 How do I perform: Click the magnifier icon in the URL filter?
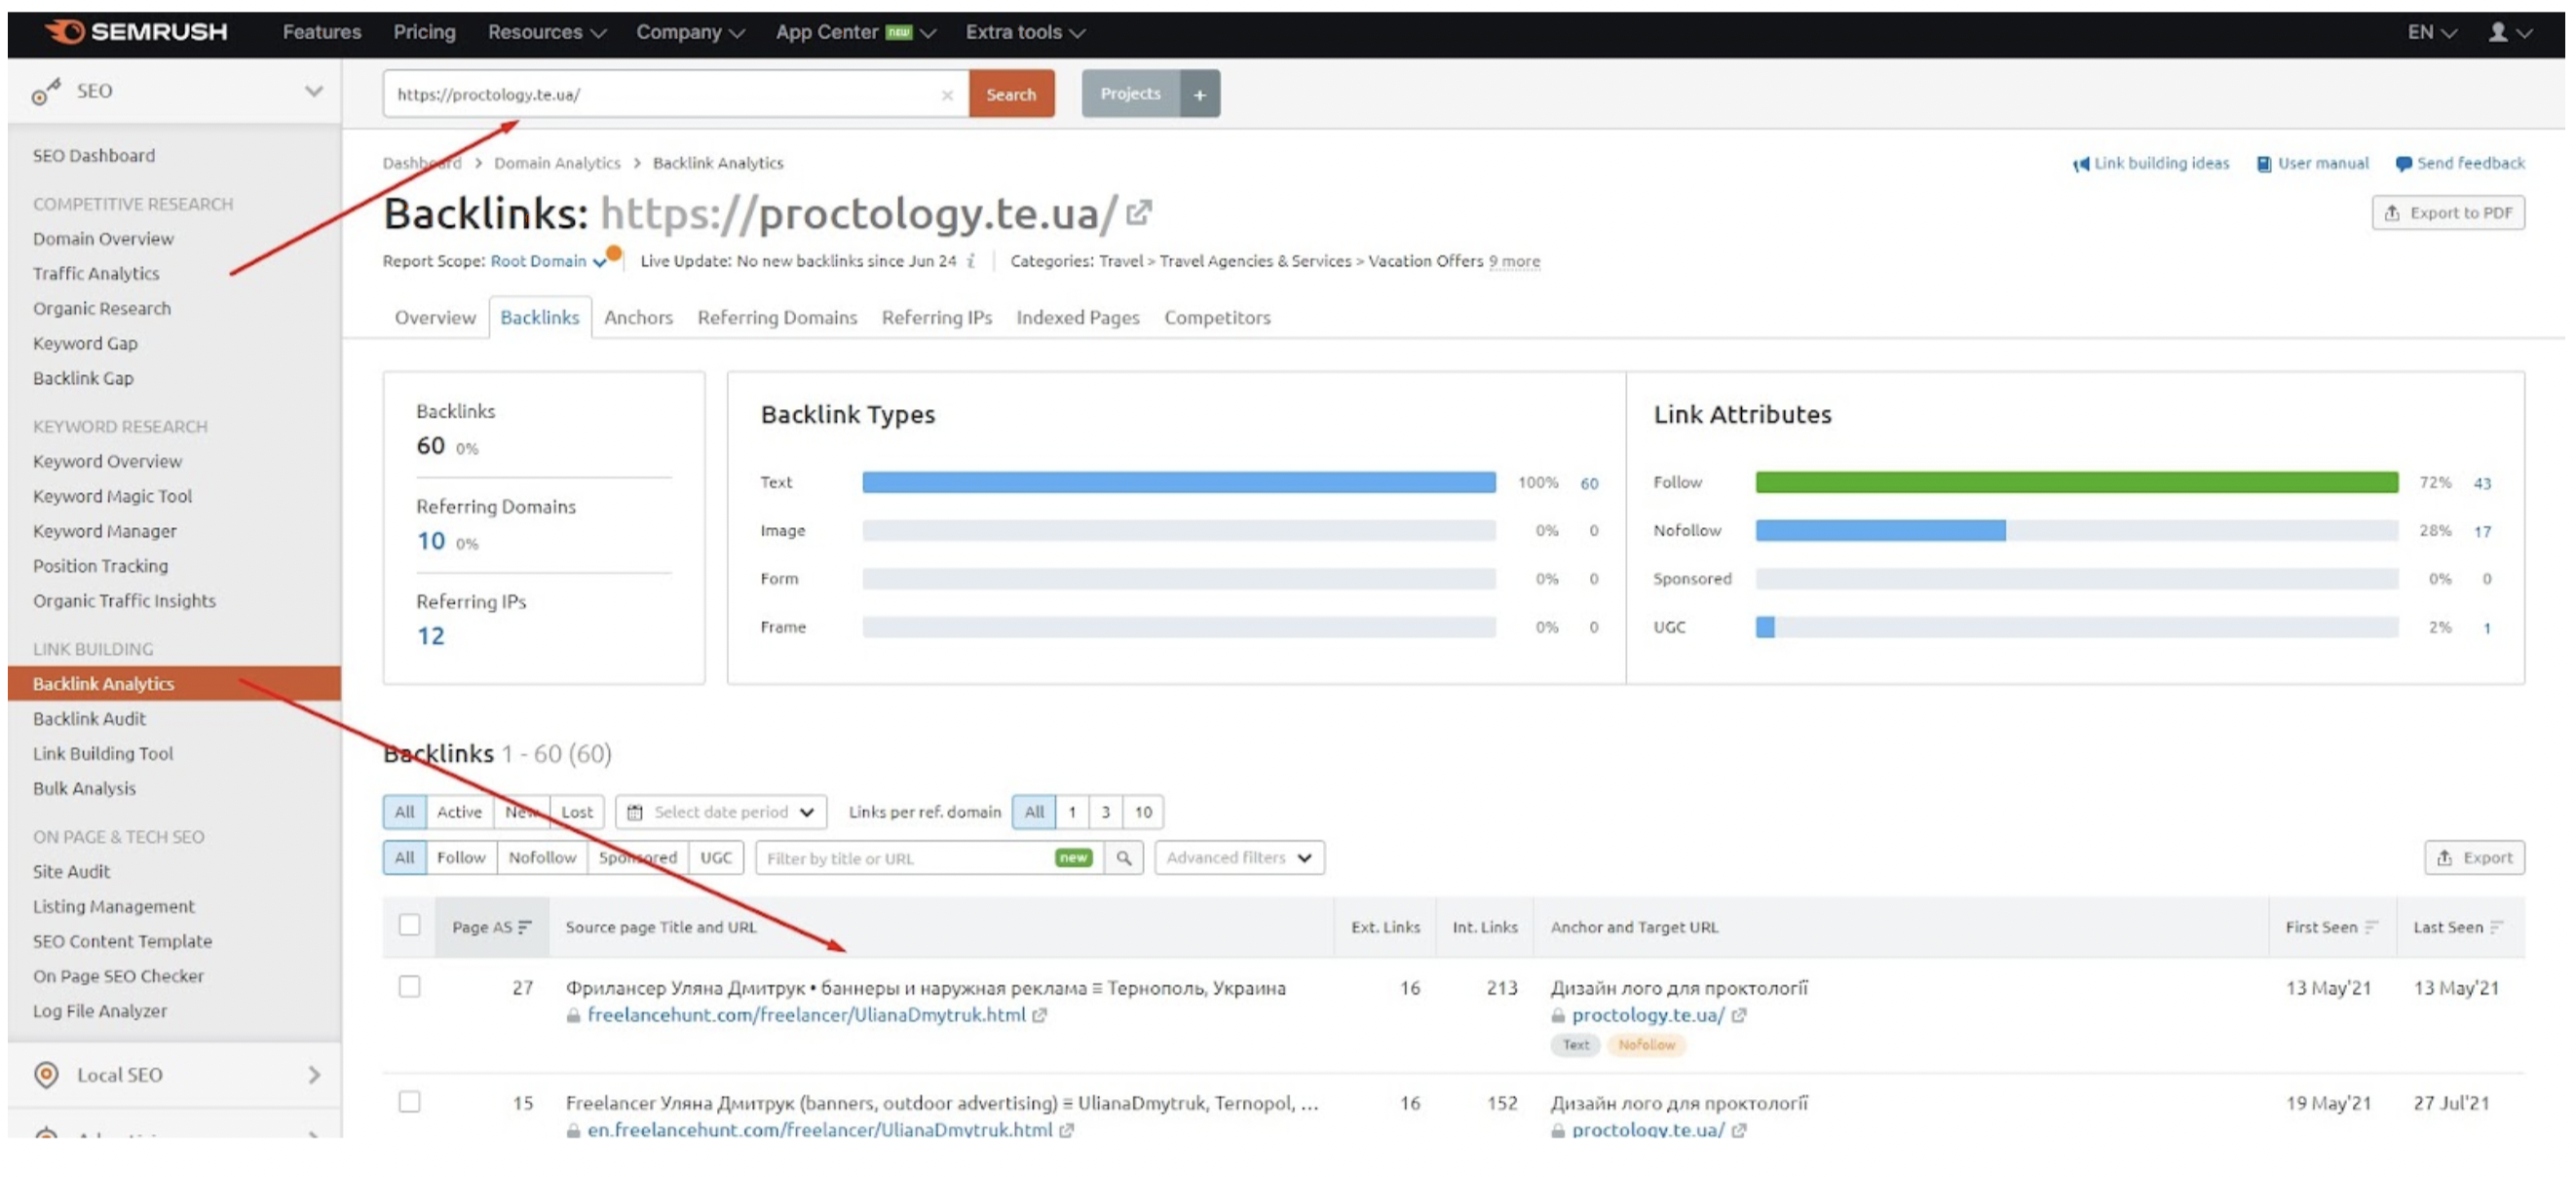1124,858
